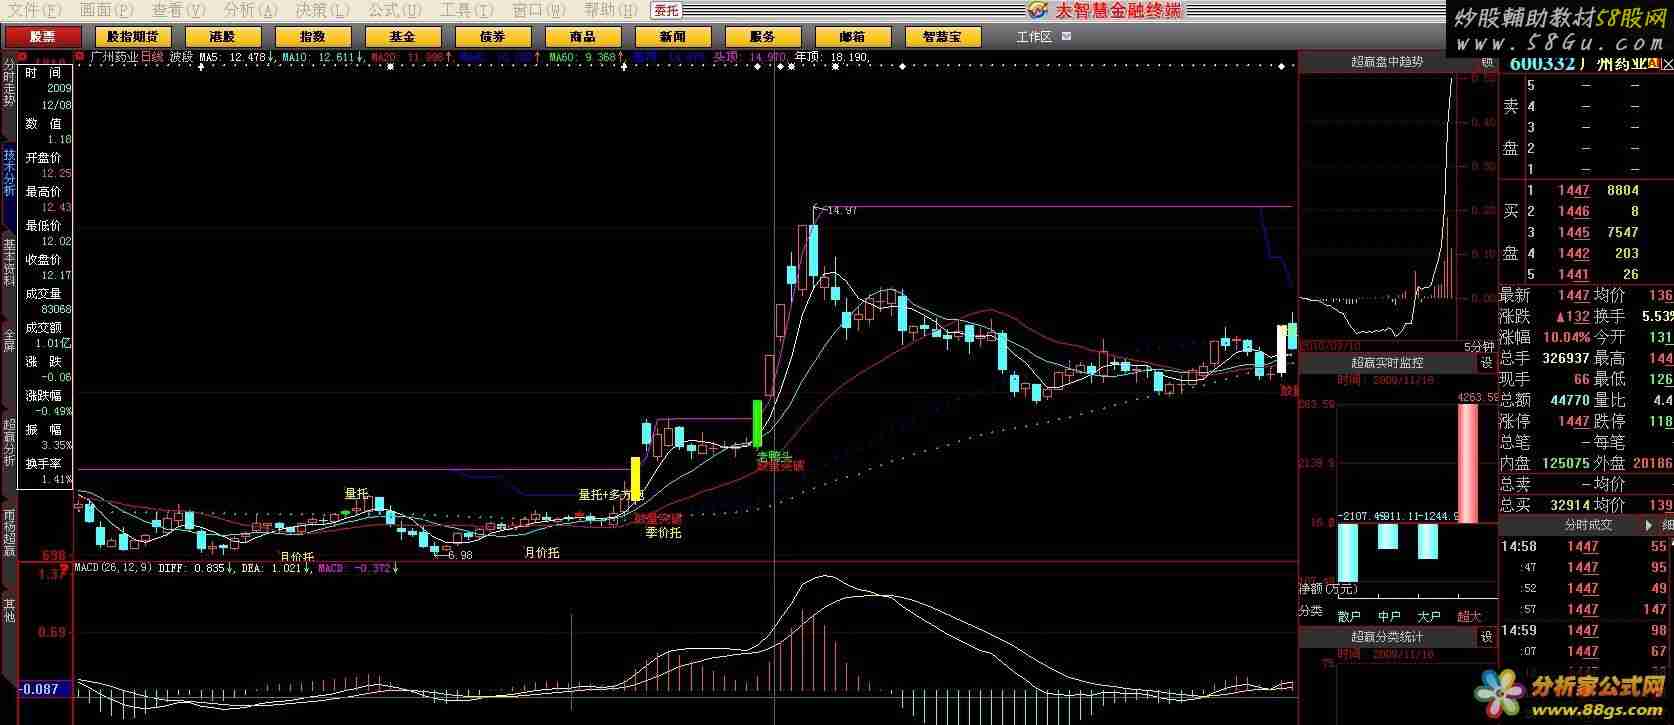
Task: Open the 画面(P) menu
Action: click(105, 10)
